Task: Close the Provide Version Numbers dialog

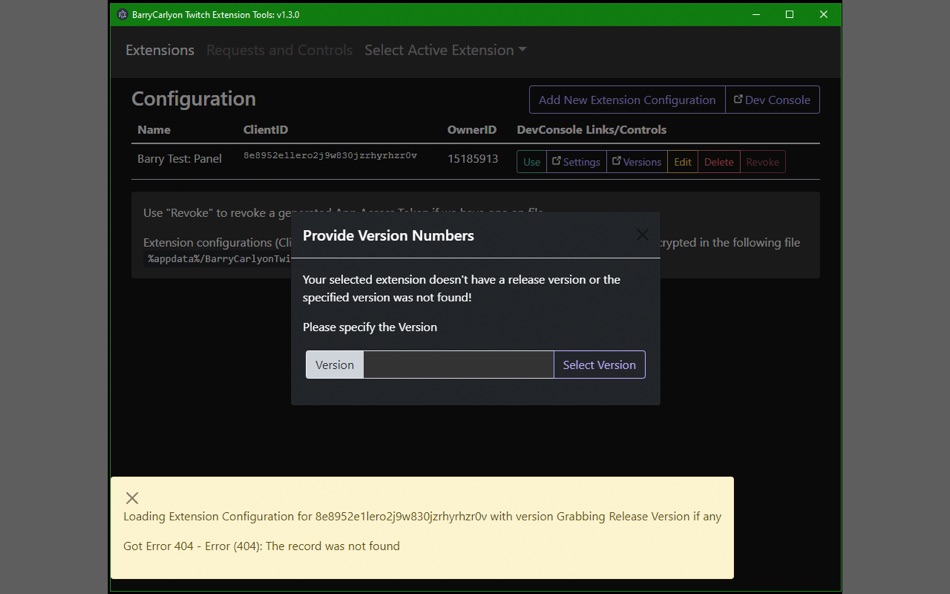Action: 642,235
